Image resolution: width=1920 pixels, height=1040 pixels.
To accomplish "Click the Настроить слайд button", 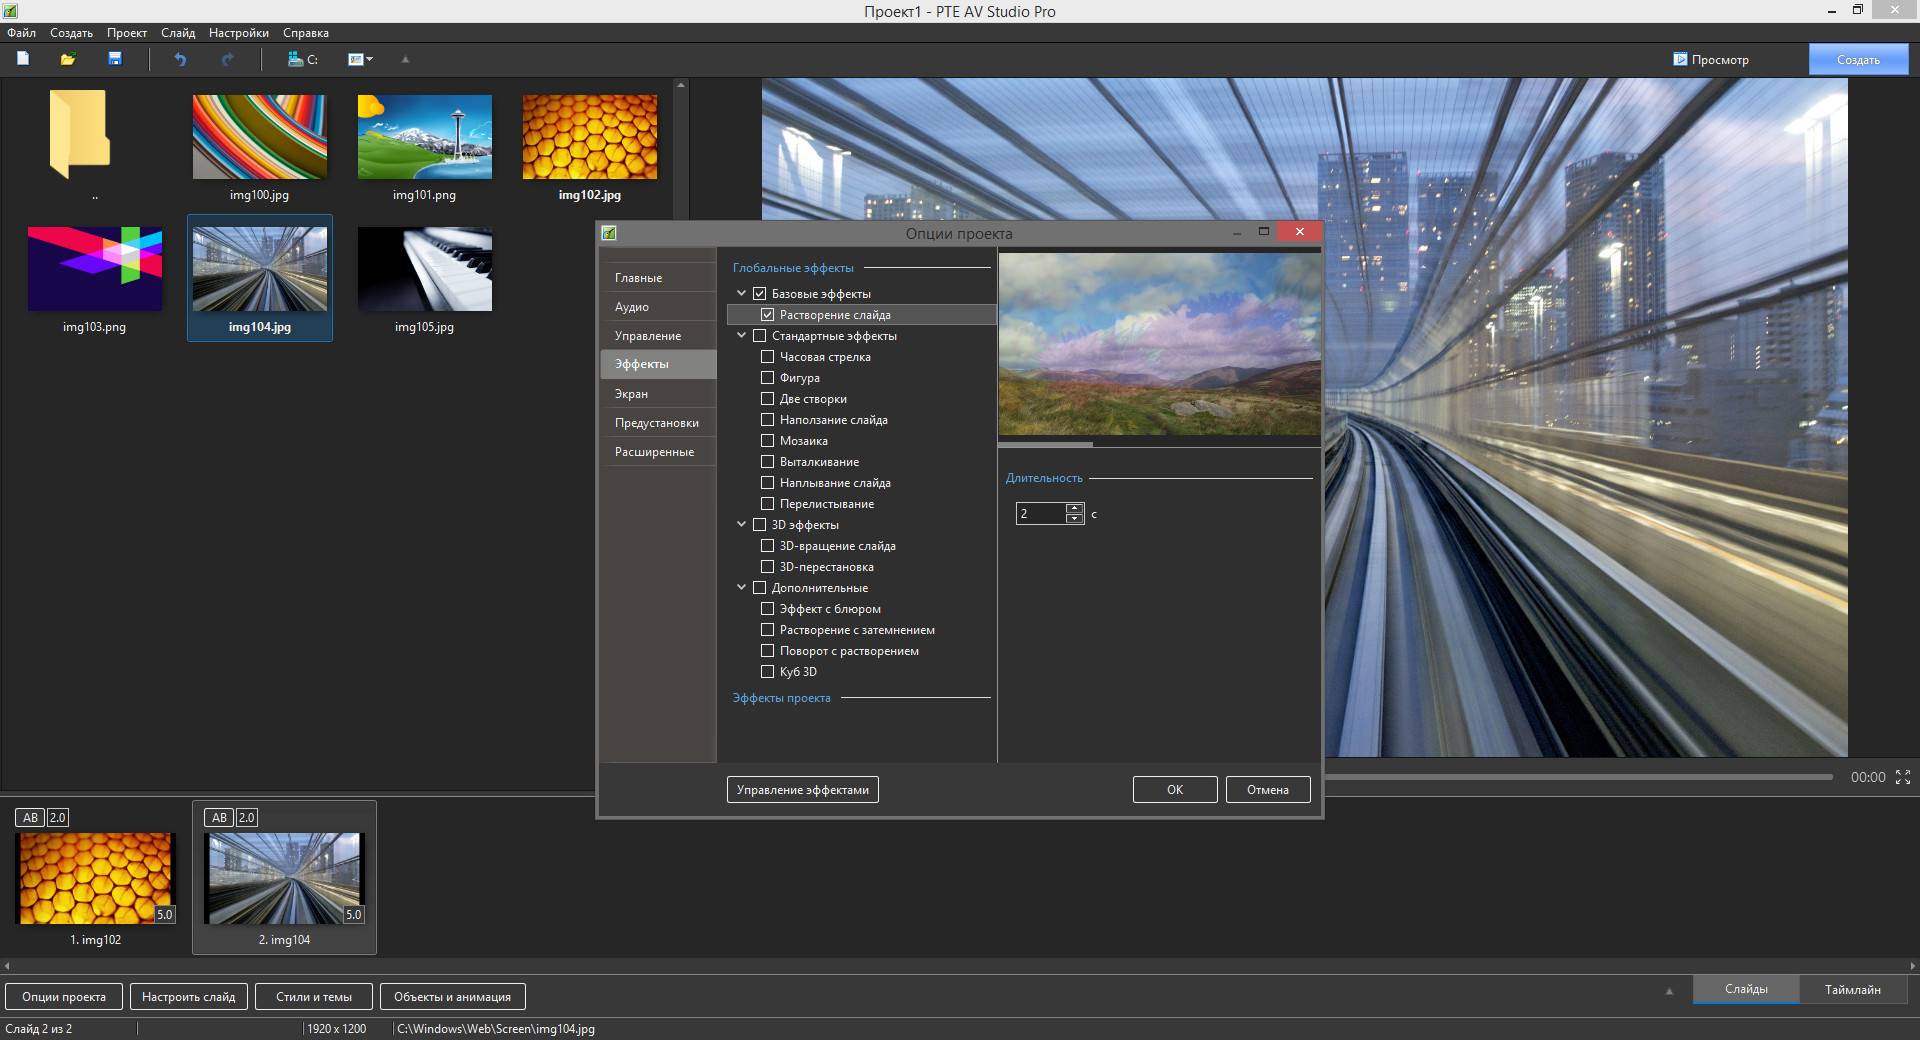I will point(188,997).
